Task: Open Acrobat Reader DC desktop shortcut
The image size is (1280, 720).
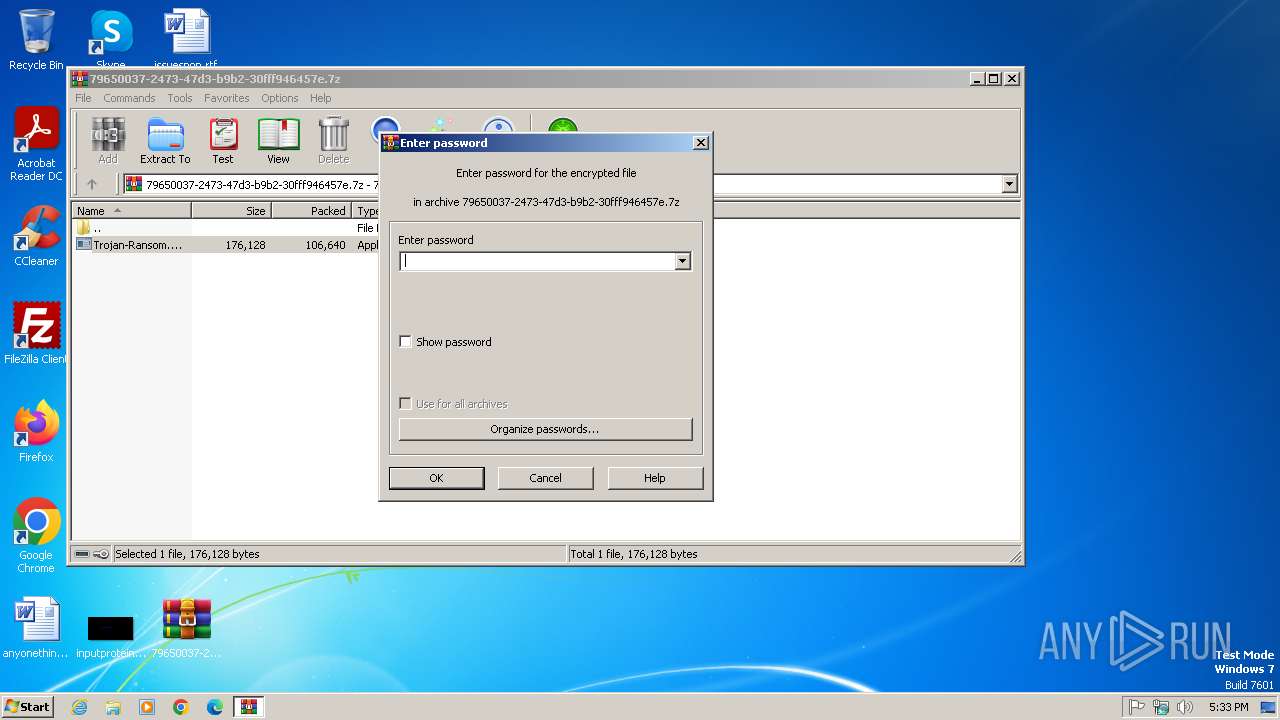Action: point(36,145)
